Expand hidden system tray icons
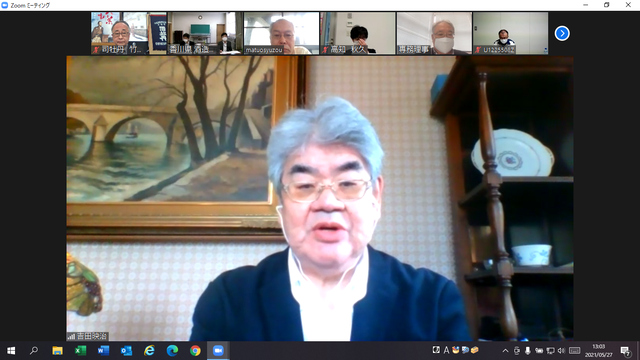 pyautogui.click(x=505, y=351)
